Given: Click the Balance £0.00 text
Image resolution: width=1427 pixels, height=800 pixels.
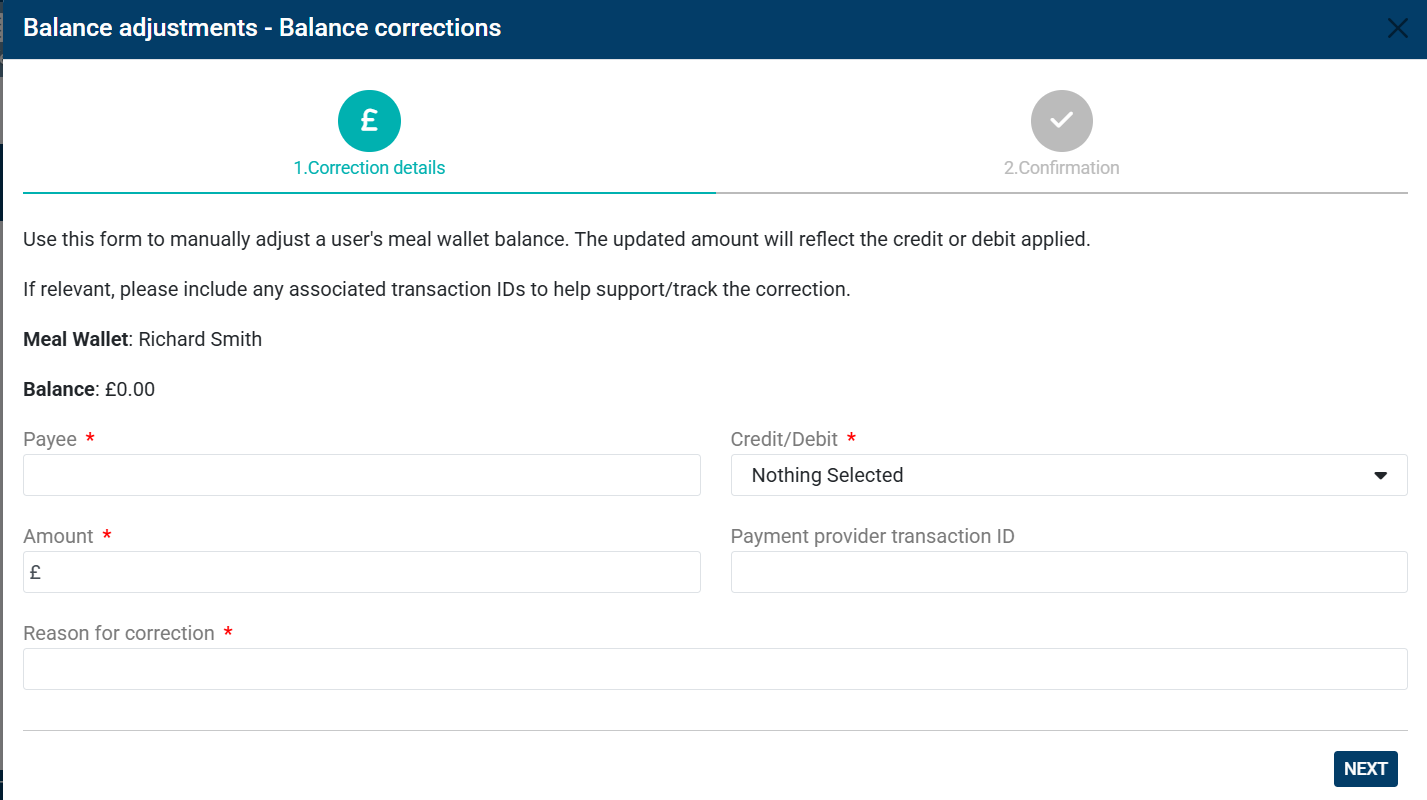Looking at the screenshot, I should 129,389.
